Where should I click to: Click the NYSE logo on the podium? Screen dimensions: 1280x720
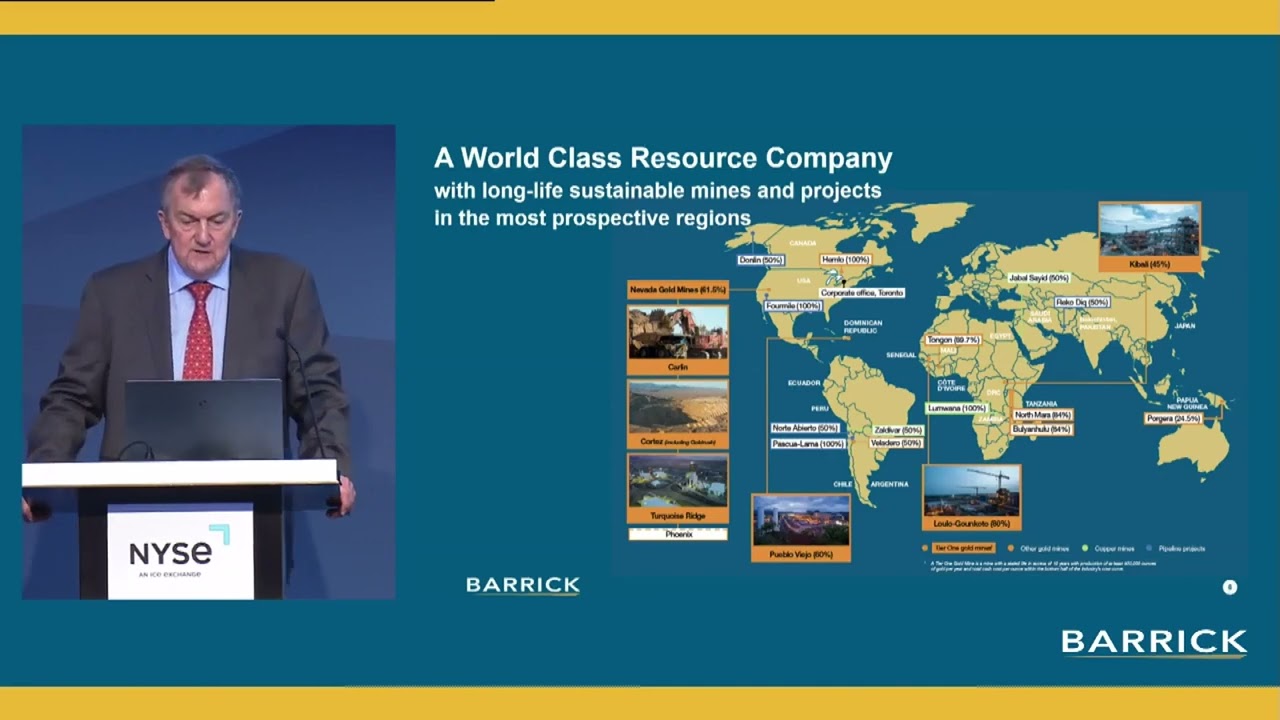coord(180,551)
